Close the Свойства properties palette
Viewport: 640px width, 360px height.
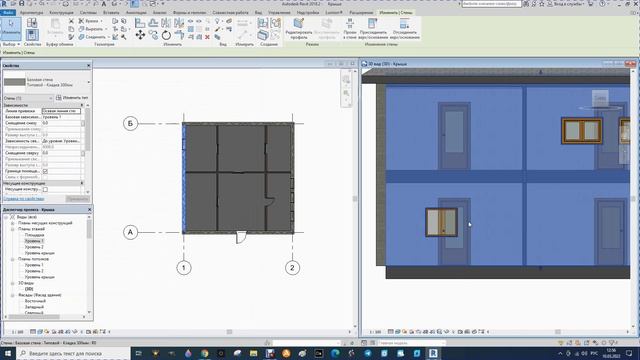(x=89, y=66)
